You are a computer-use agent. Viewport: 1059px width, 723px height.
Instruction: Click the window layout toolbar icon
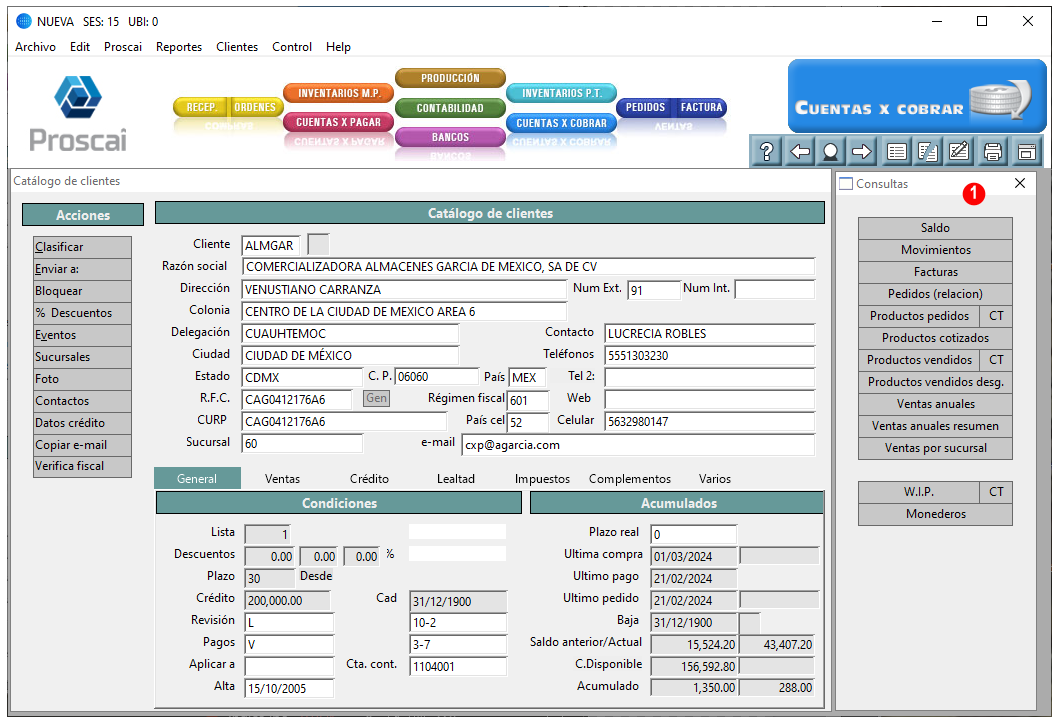click(1027, 151)
